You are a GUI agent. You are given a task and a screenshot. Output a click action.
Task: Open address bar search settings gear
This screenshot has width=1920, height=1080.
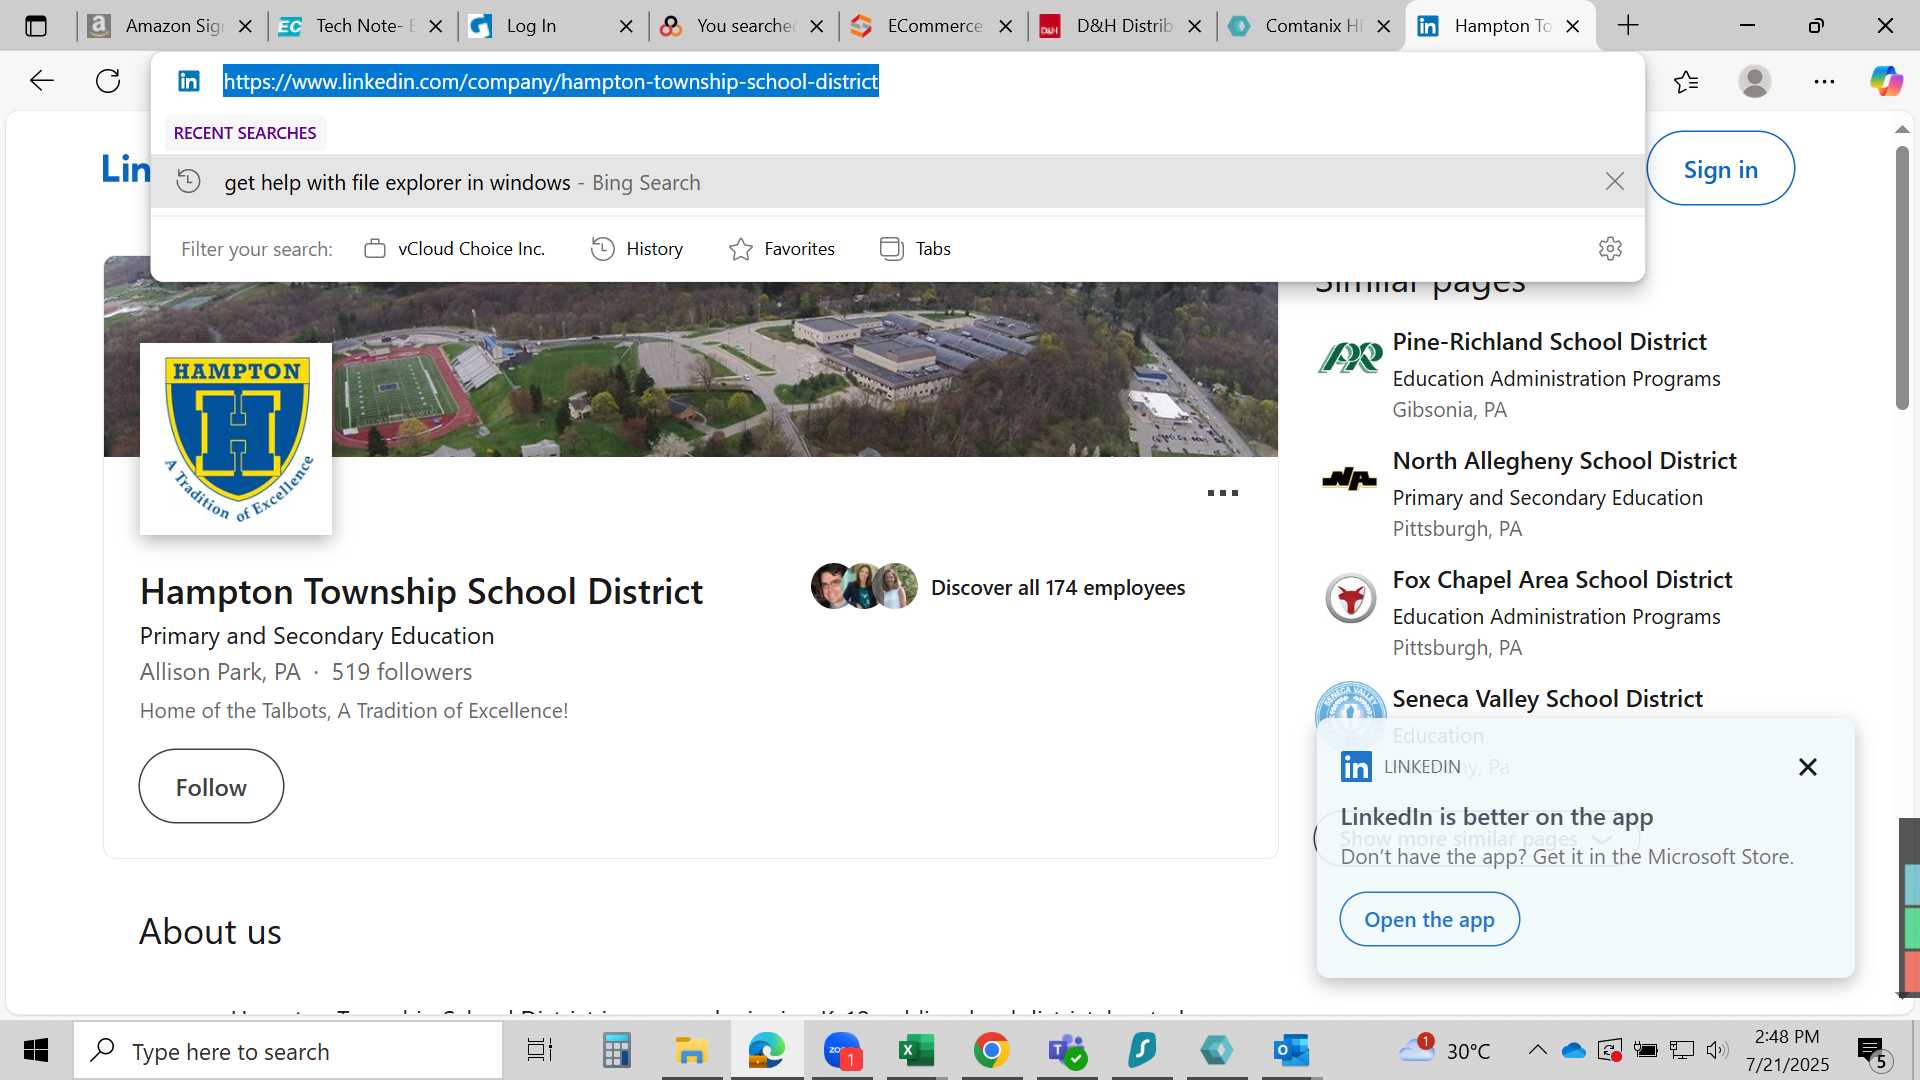[1610, 248]
